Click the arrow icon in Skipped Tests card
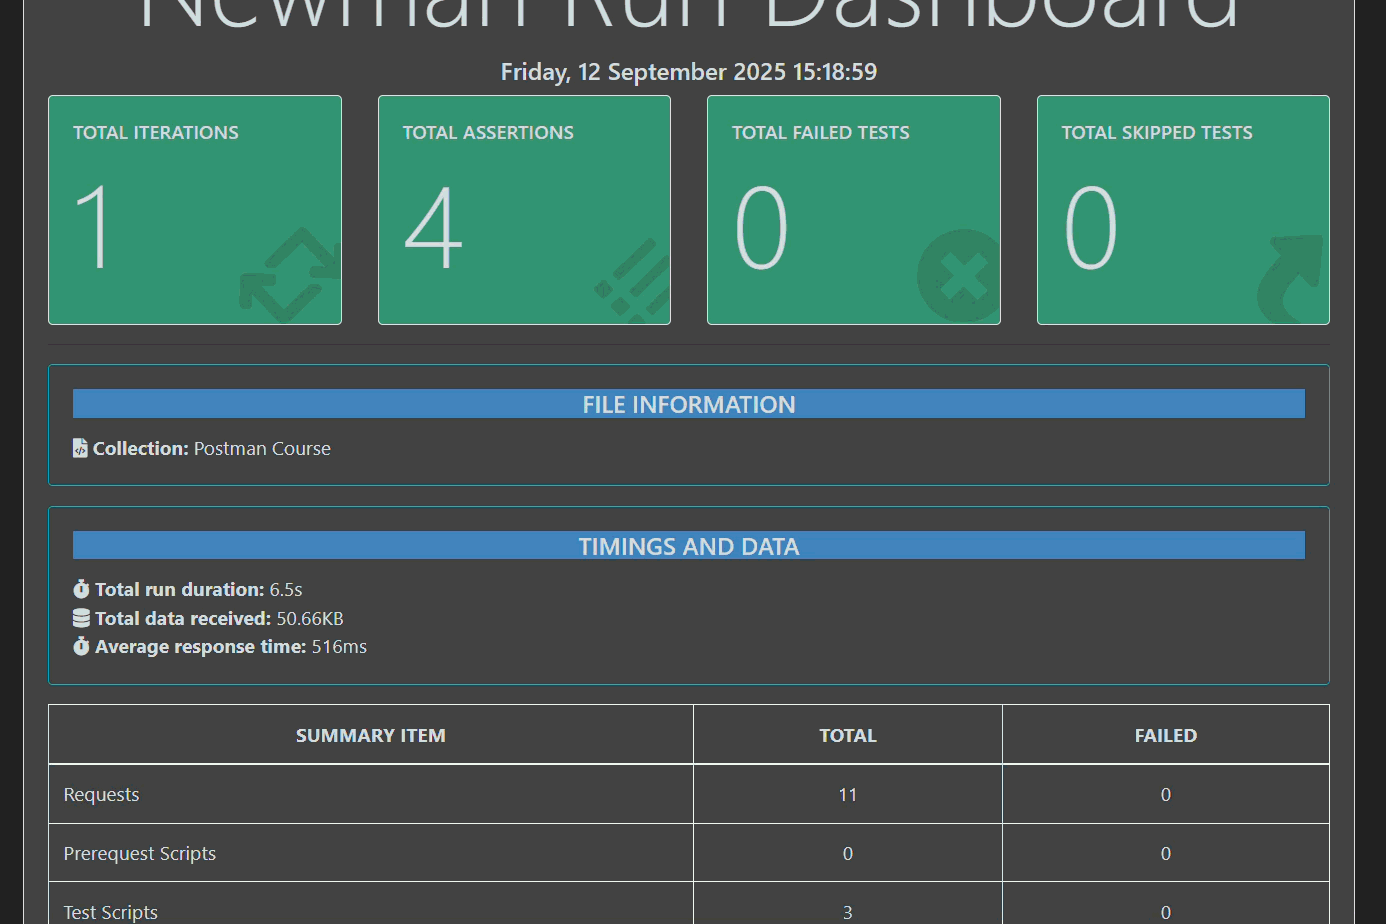1386x924 pixels. coord(1290,278)
